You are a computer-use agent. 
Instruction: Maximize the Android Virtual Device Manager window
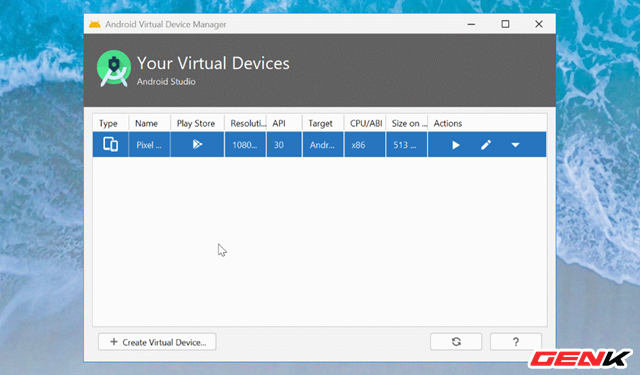coord(505,24)
